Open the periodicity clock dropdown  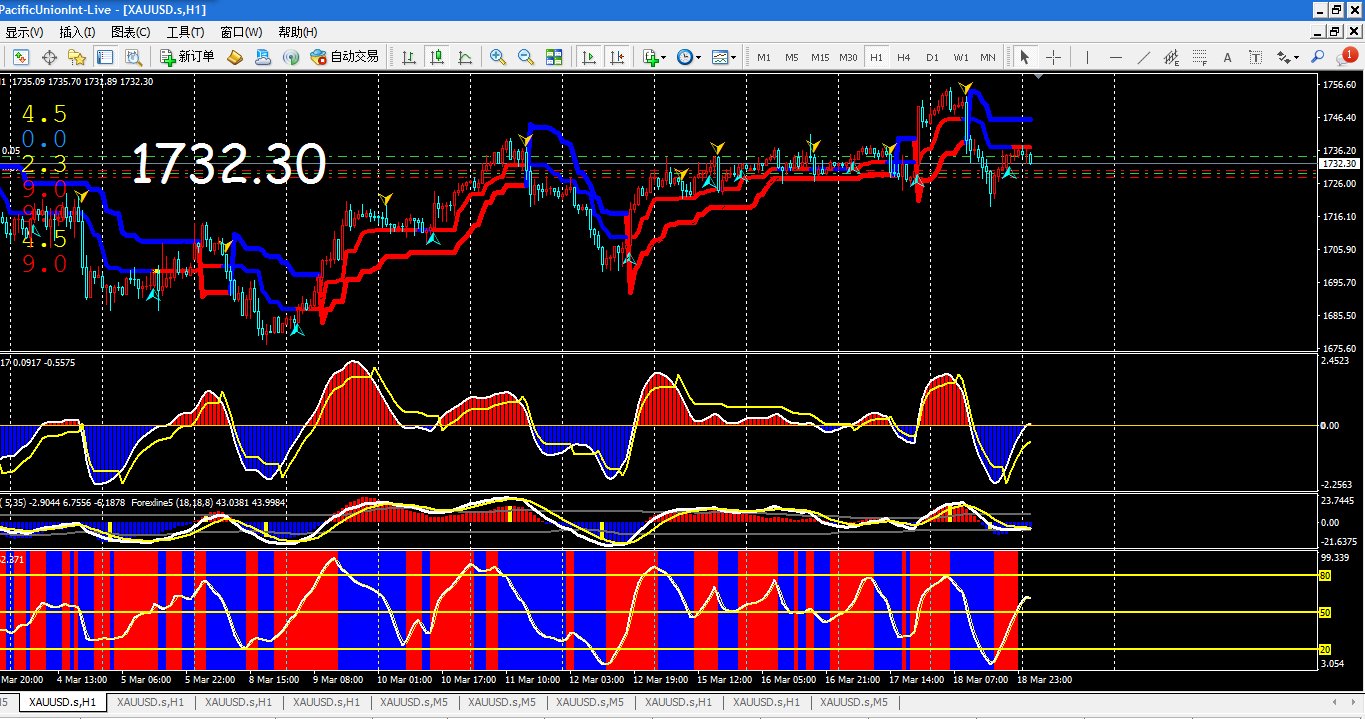[x=689, y=57]
